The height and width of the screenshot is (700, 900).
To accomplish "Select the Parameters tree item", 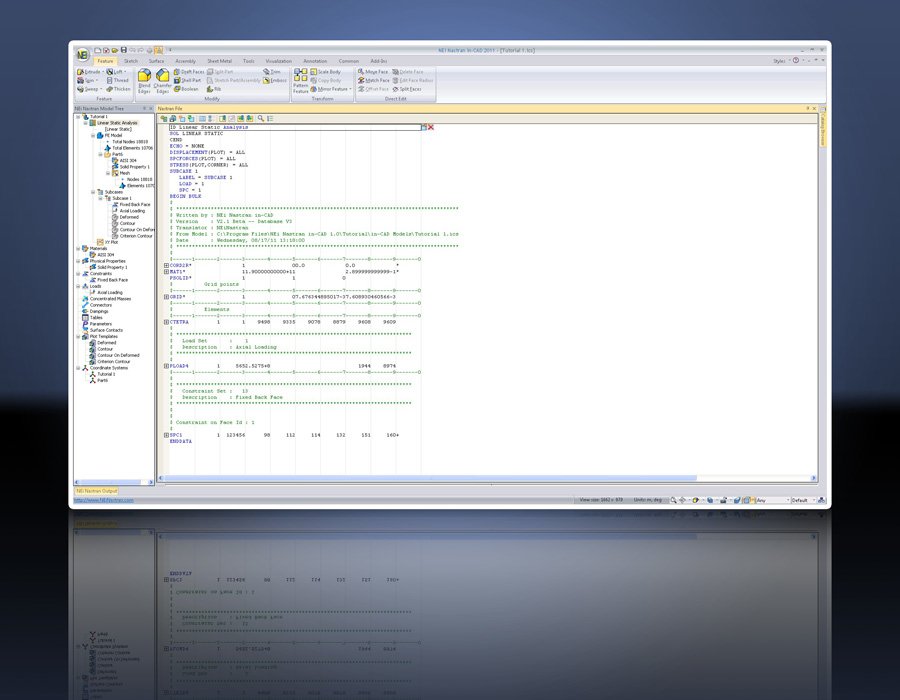I will 100,324.
